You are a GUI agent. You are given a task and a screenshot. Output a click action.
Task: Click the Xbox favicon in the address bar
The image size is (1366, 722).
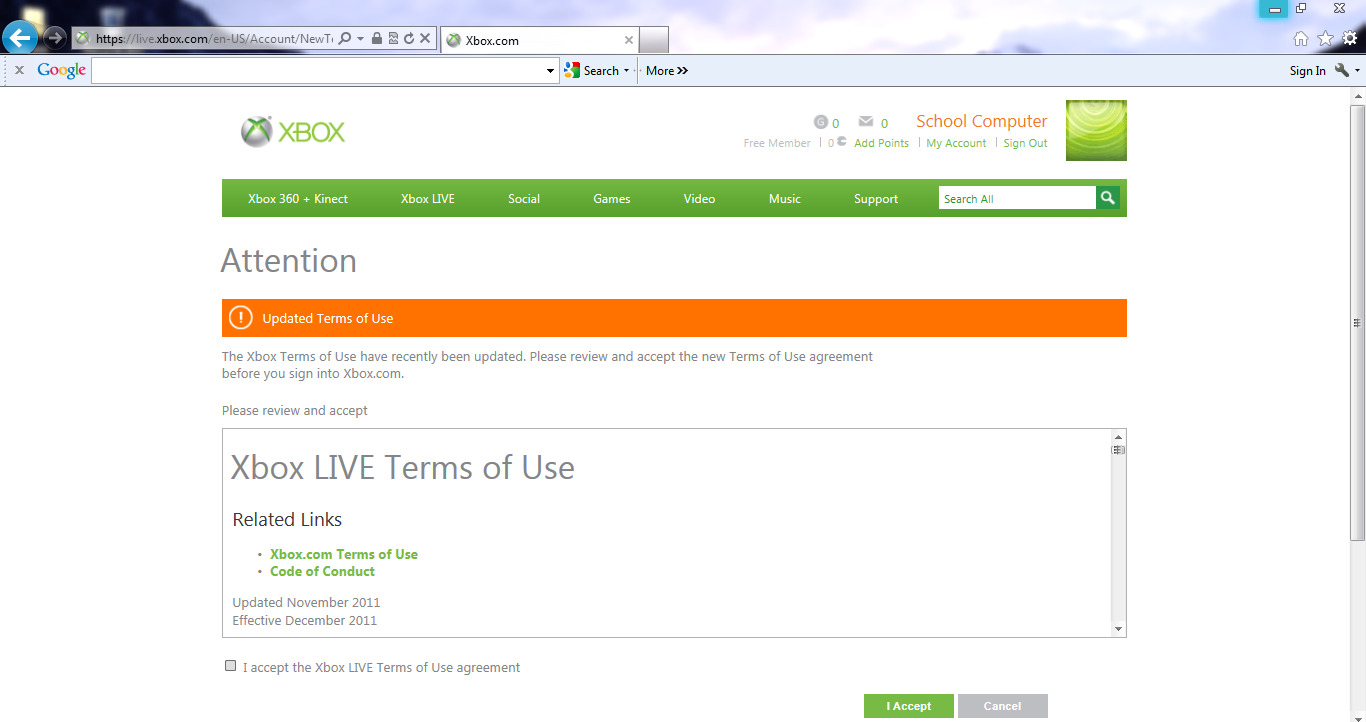coord(83,38)
